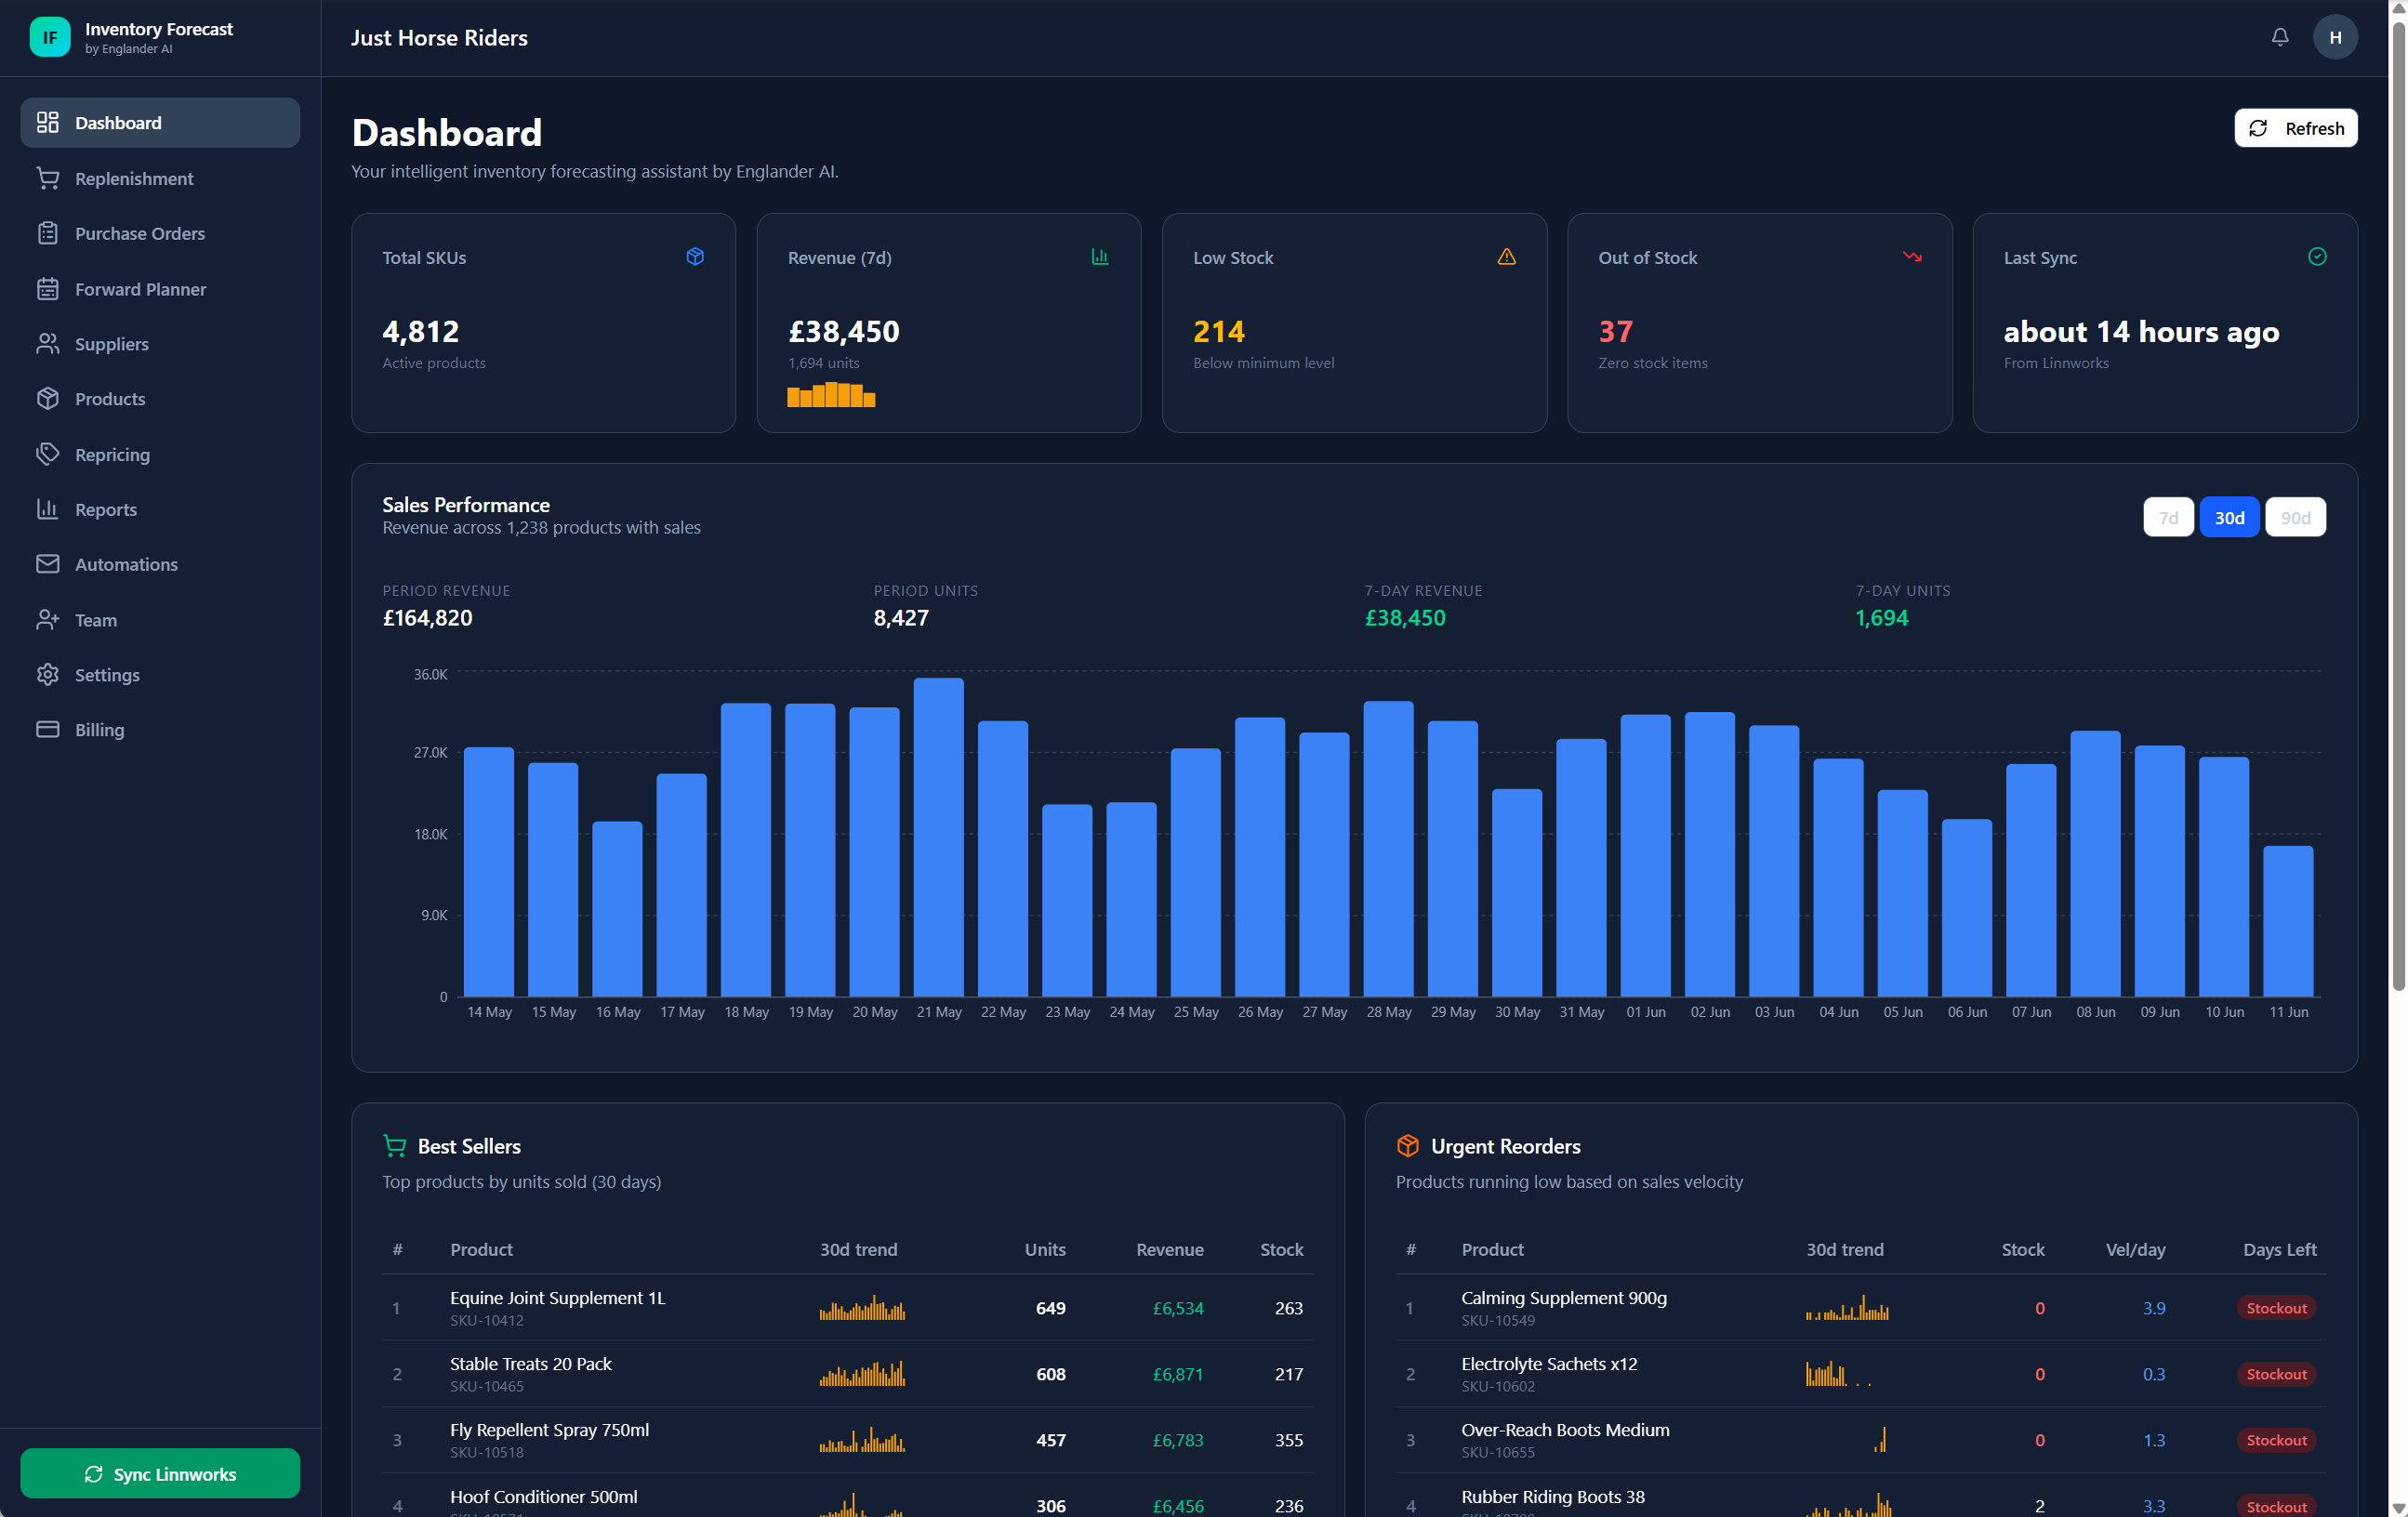This screenshot has height=1517, width=2408.
Task: Click the Sync Linnworks button
Action: 160,1473
